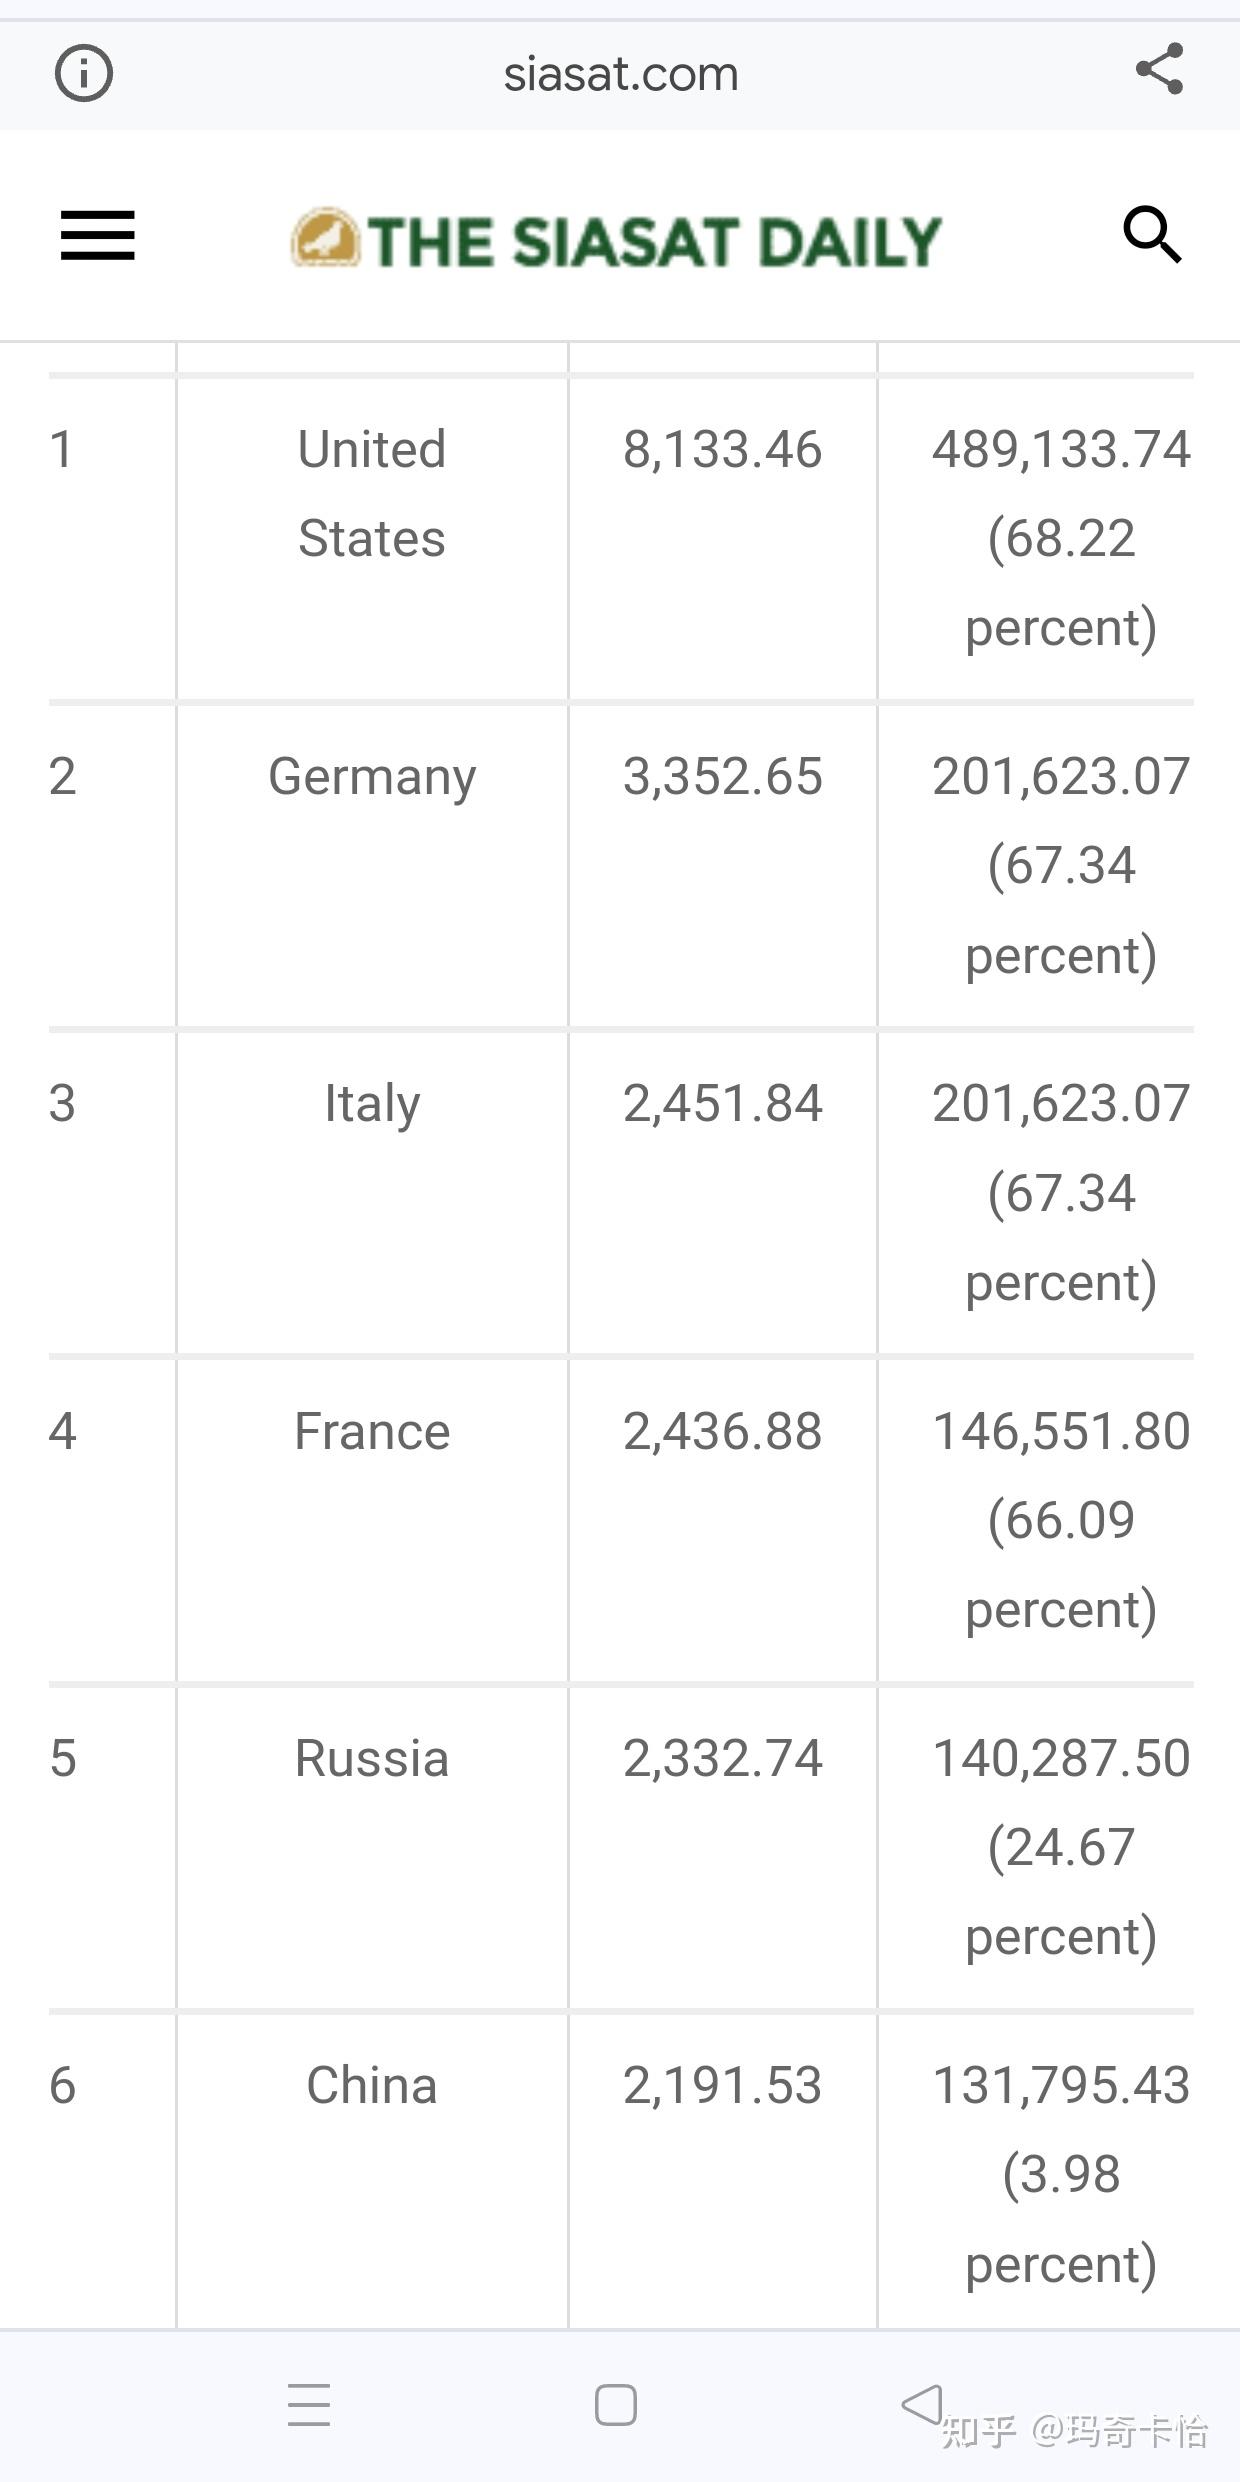The height and width of the screenshot is (2482, 1240).
Task: Select the 140,287.50 figure
Action: (x=1061, y=1758)
